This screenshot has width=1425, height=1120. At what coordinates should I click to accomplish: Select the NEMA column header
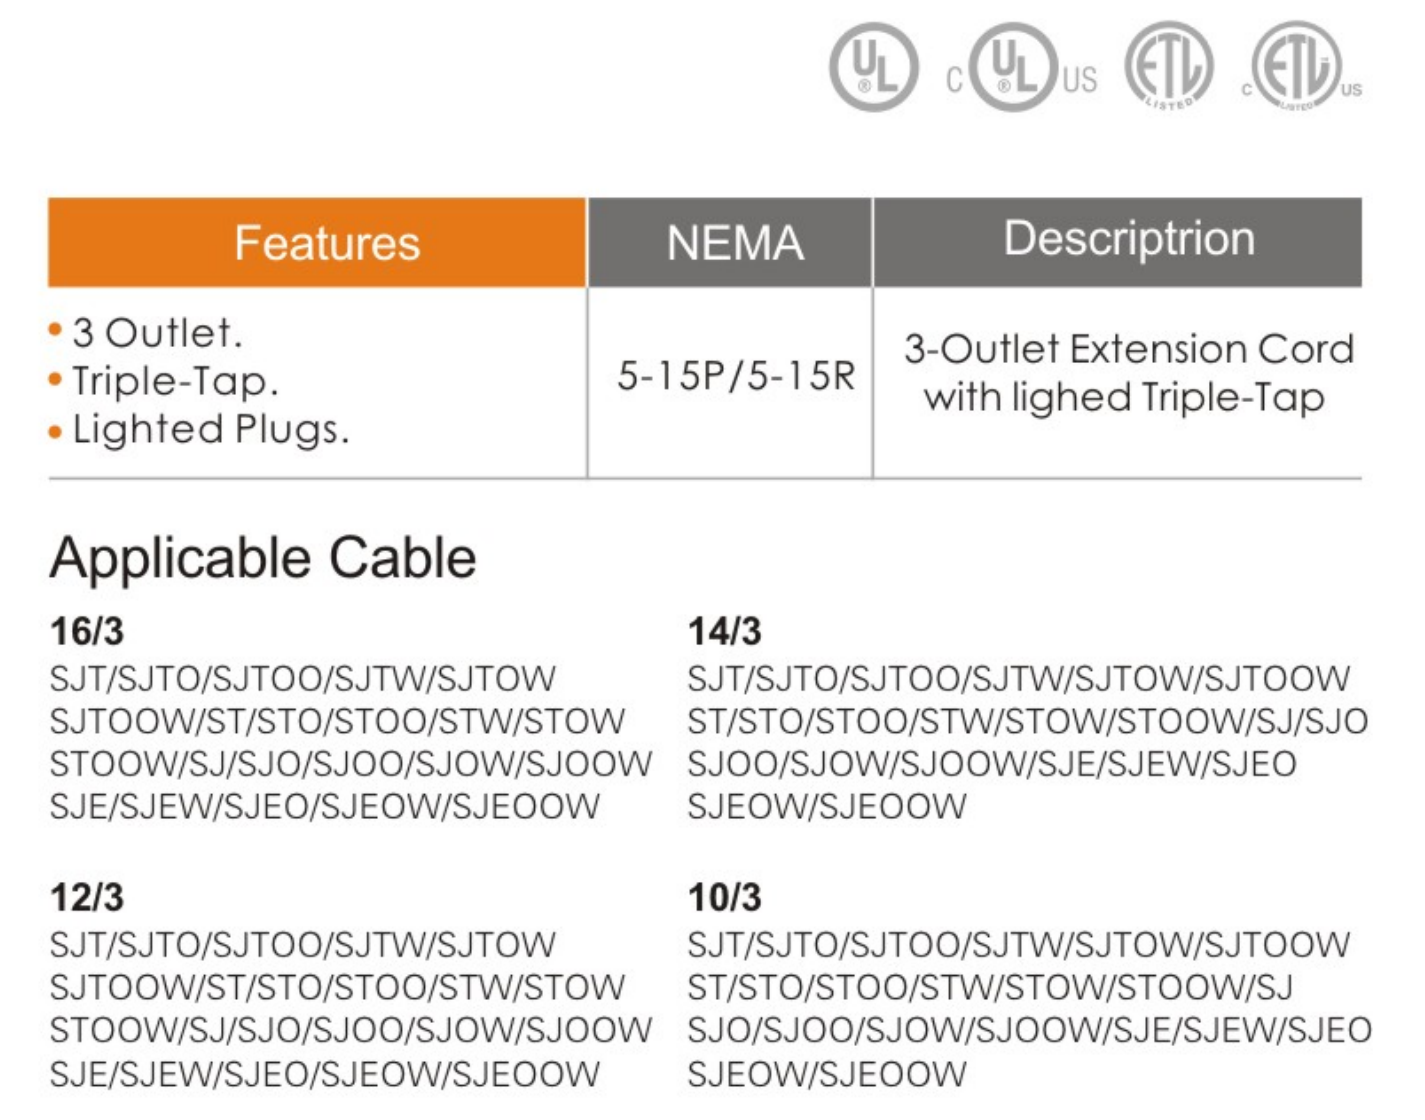734,243
